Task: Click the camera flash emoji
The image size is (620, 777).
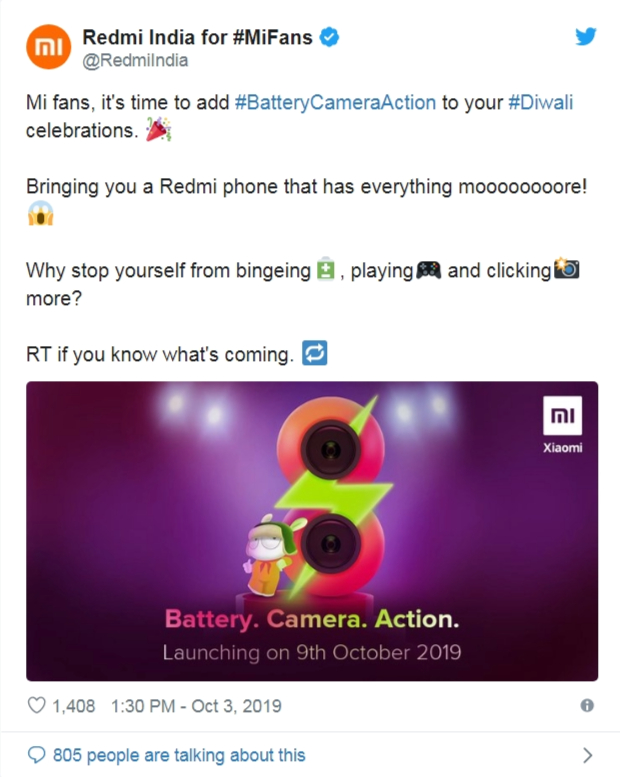Action: click(566, 269)
